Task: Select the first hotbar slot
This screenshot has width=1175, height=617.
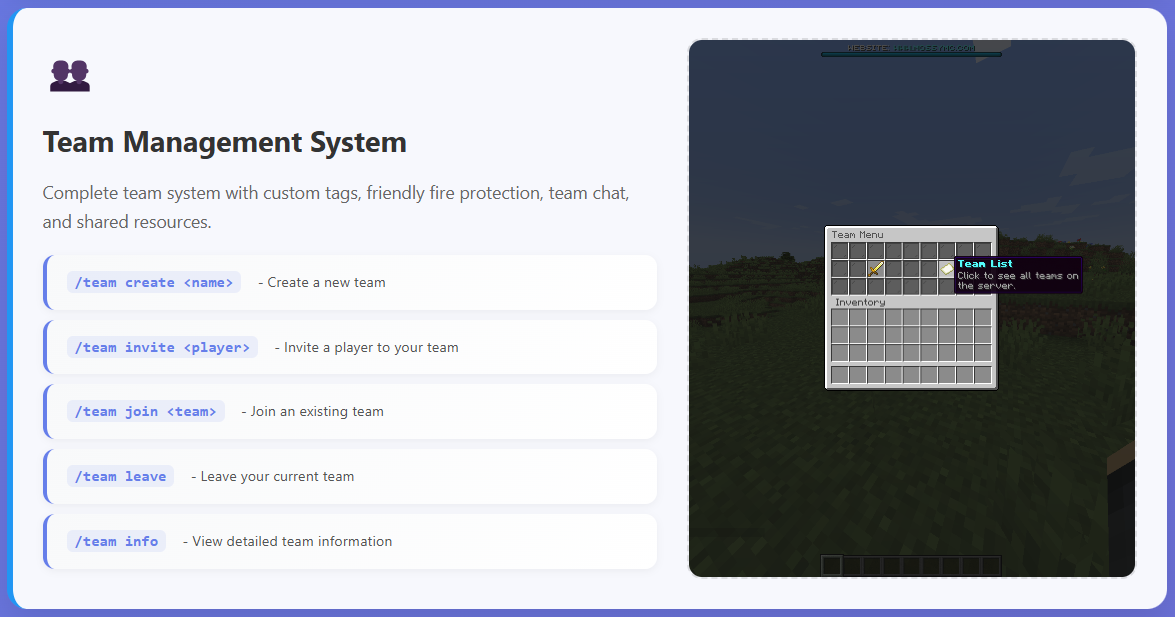Action: [831, 565]
